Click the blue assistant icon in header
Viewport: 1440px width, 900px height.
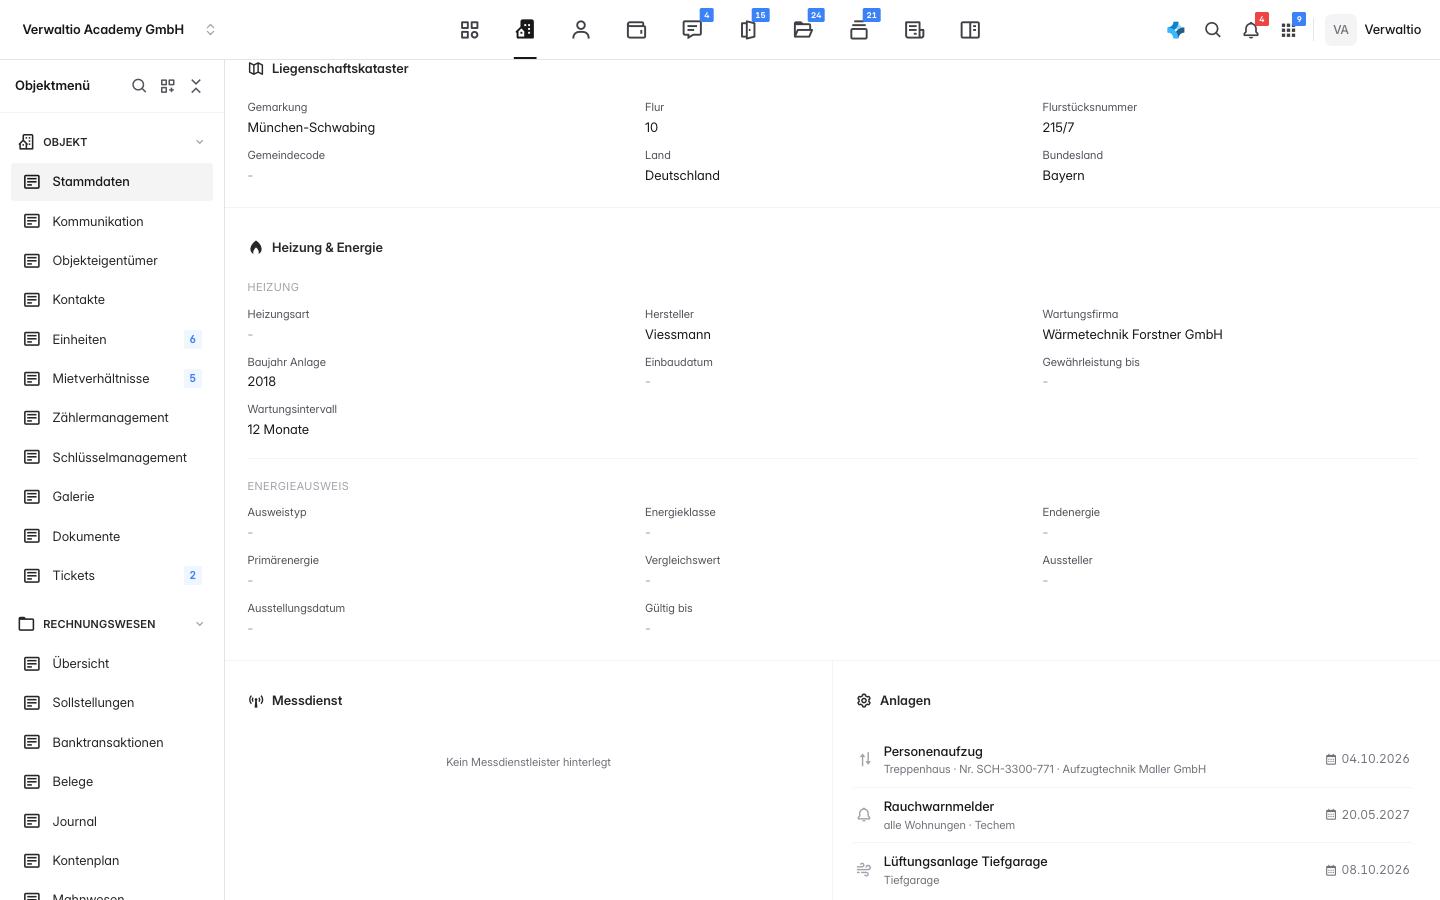1176,30
